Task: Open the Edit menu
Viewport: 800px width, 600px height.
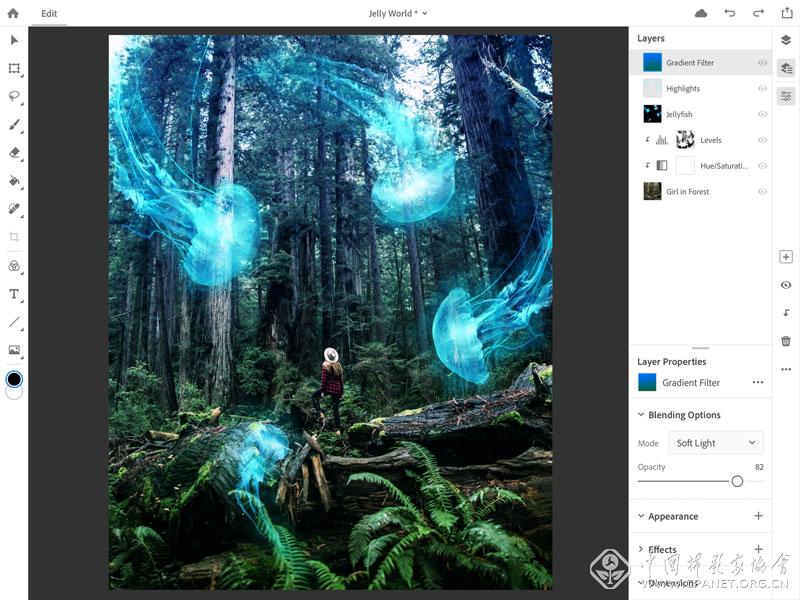Action: tap(49, 14)
